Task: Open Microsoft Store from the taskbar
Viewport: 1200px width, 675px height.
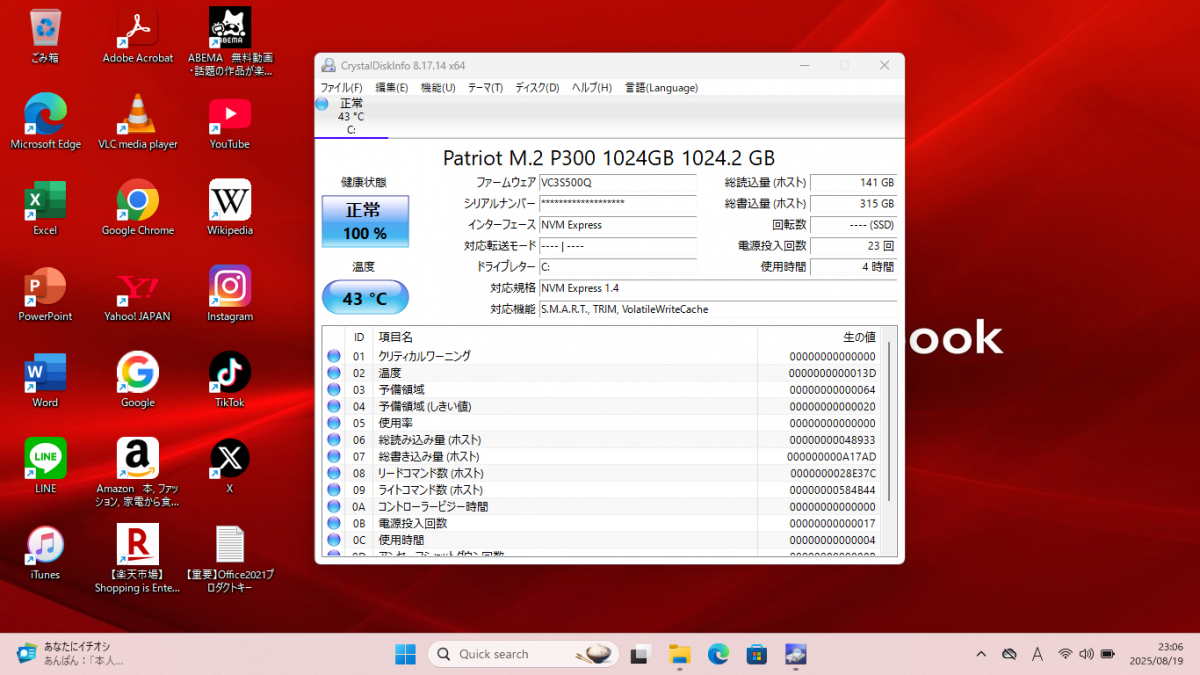Action: point(757,654)
